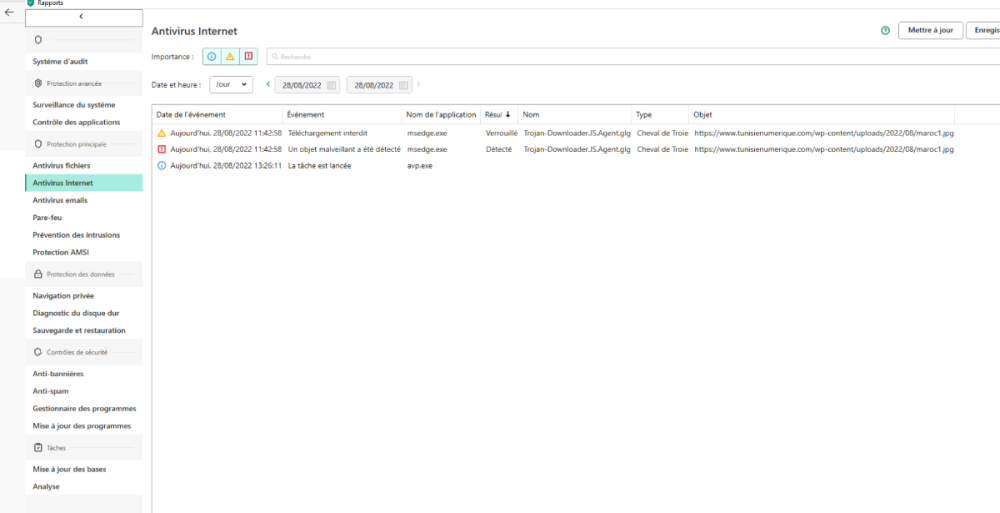Image resolution: width=1000 pixels, height=513 pixels.
Task: Open the start date calendar picker
Action: click(x=331, y=85)
